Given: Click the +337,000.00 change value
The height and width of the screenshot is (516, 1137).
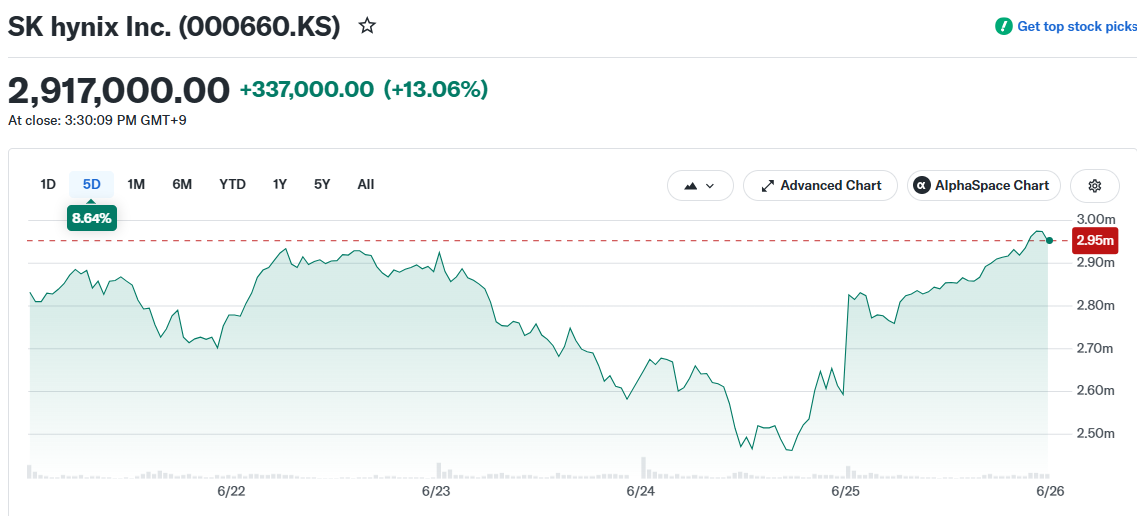Looking at the screenshot, I should tap(307, 90).
